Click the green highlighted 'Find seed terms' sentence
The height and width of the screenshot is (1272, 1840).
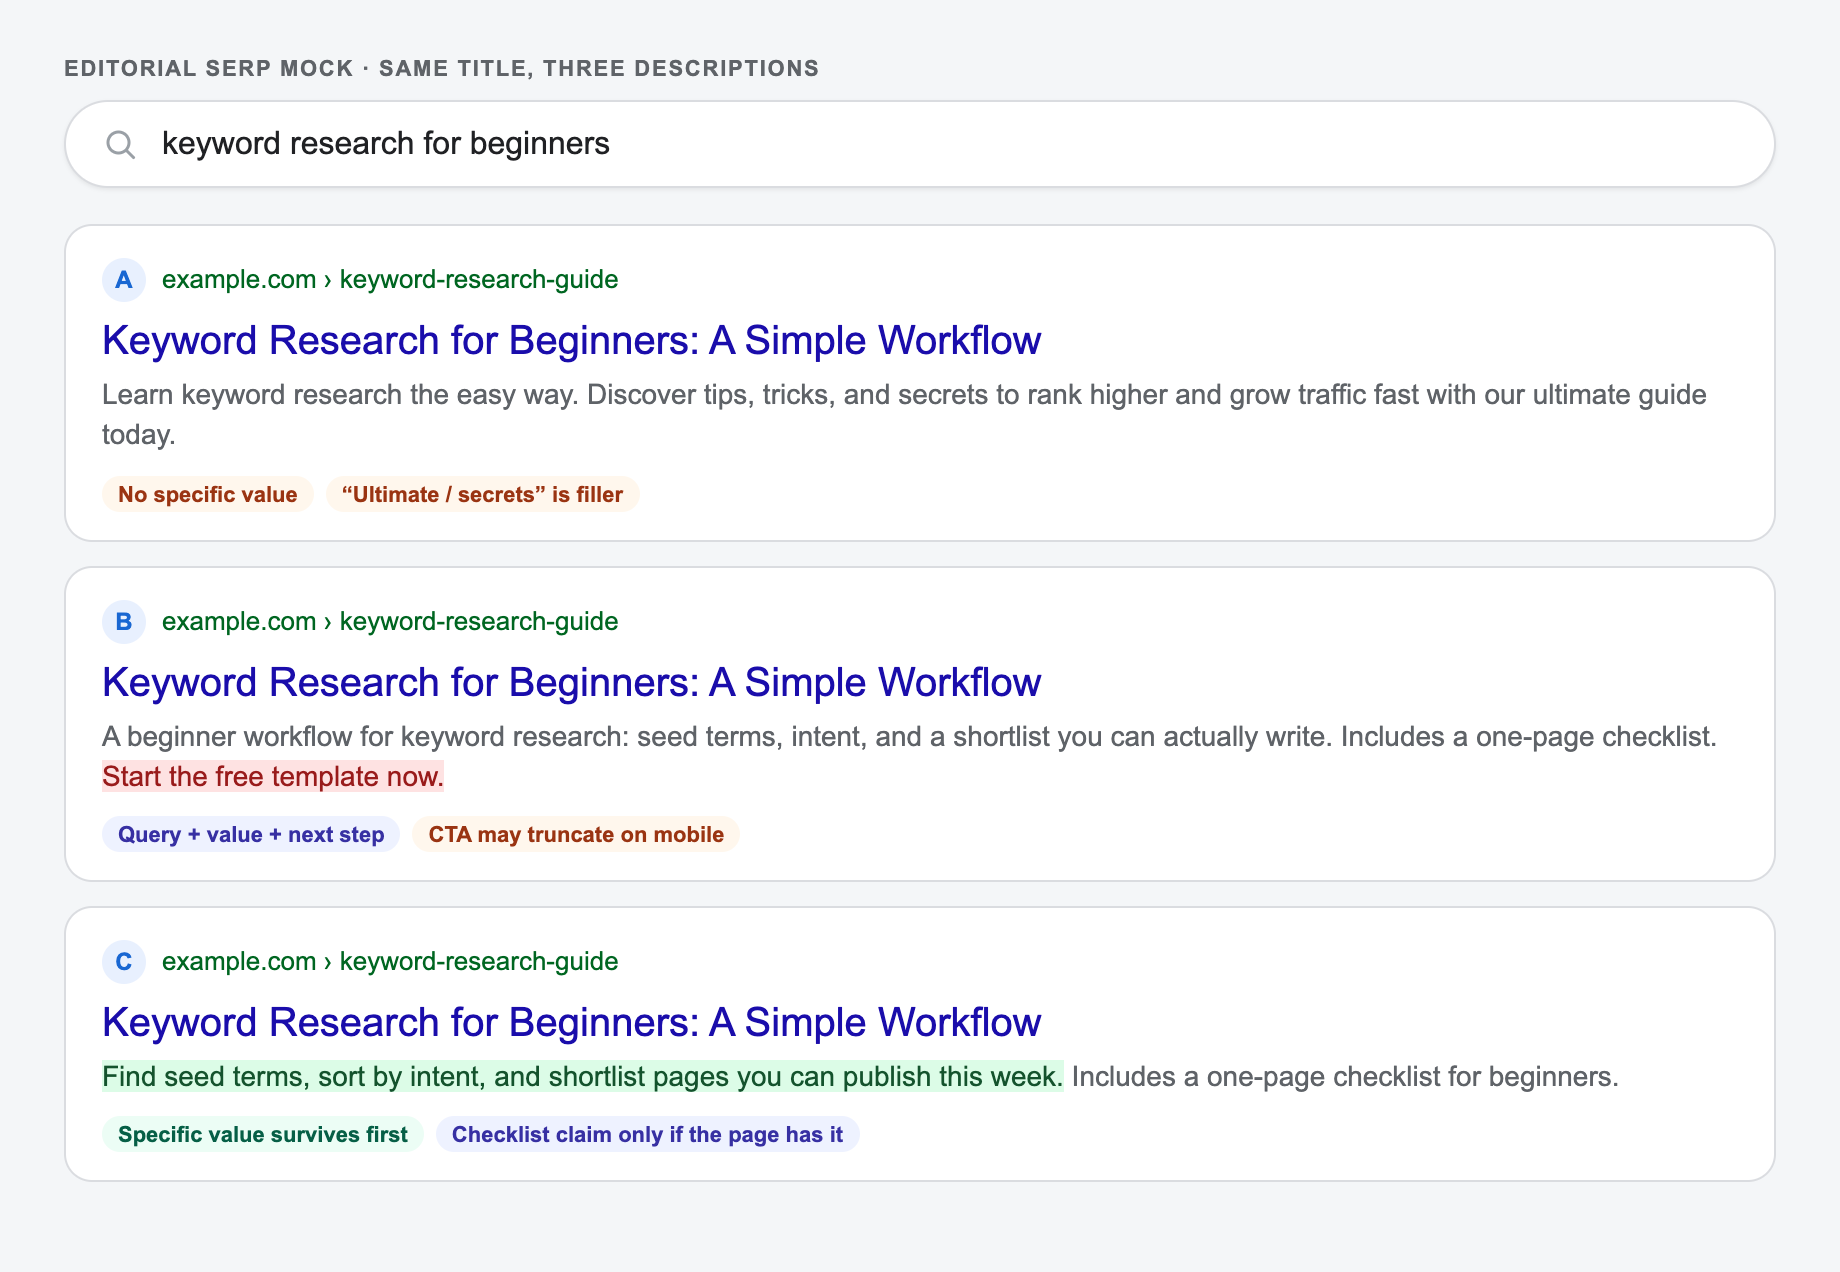coord(583,1077)
